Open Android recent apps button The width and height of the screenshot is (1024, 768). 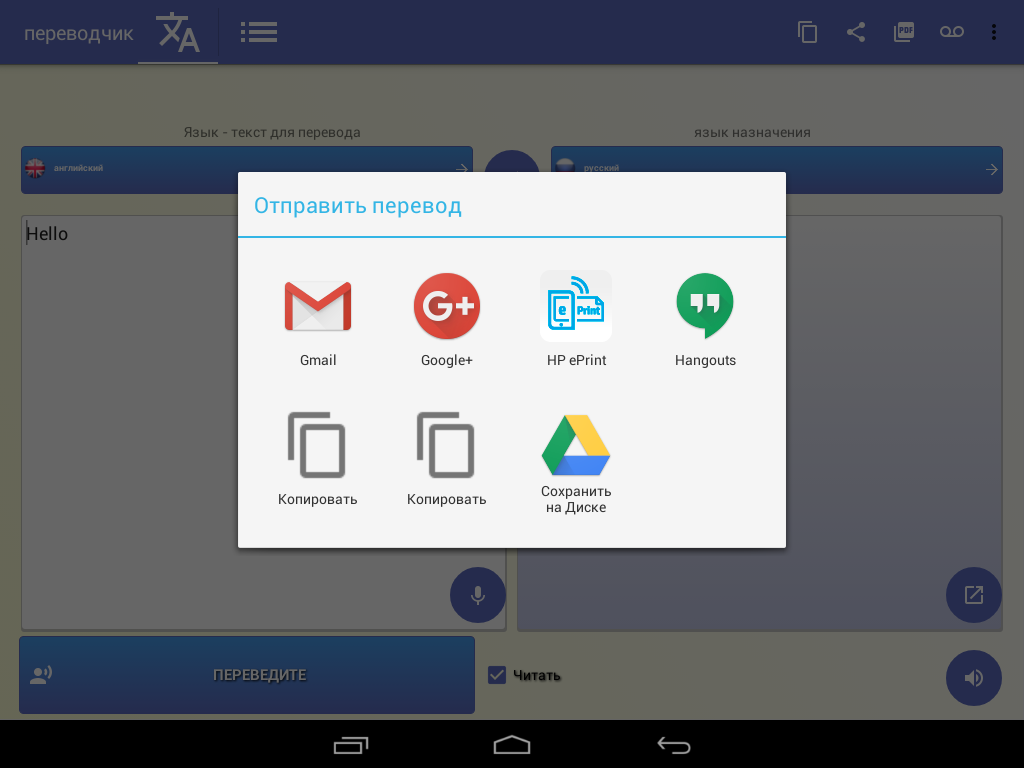coord(351,745)
